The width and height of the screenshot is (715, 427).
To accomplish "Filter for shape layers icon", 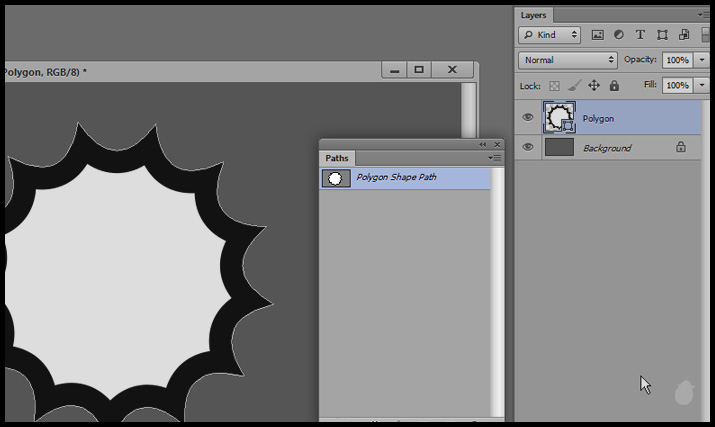I will coord(661,35).
